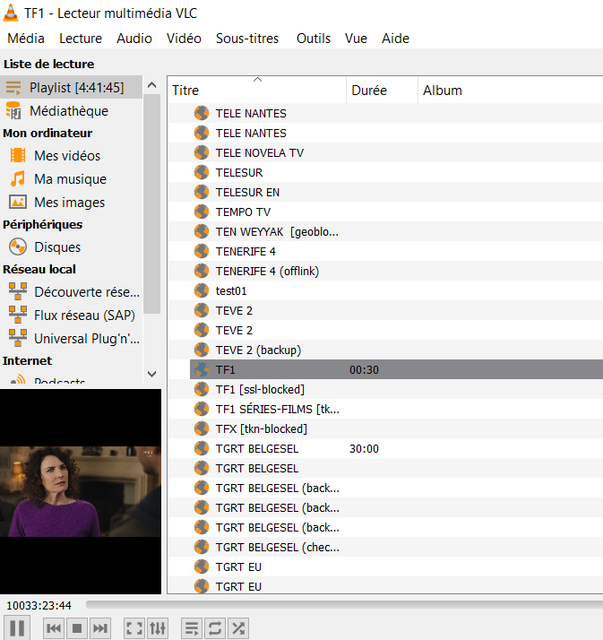Stop playback with the stop button
Screen dimensions: 603x640
point(77,628)
